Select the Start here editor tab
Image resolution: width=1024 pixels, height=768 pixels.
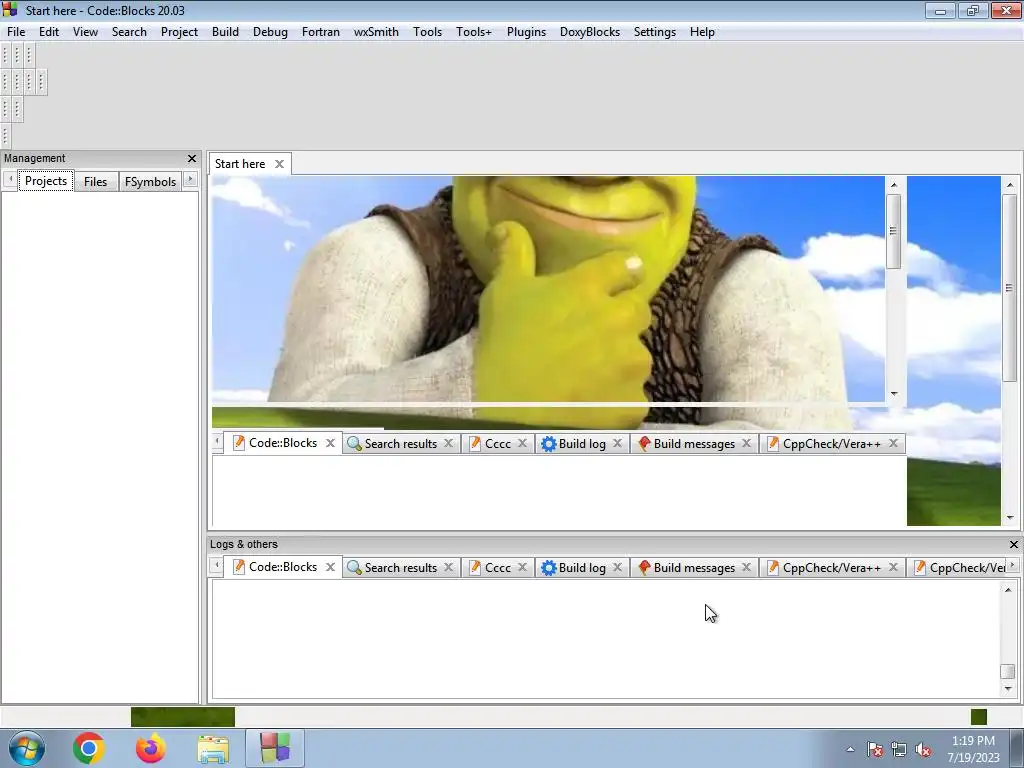[240, 164]
